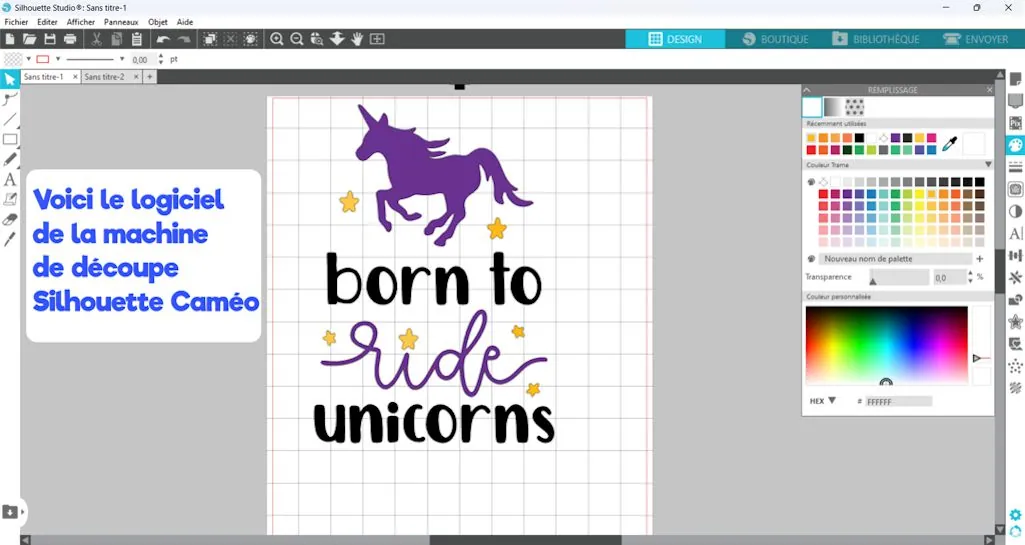The image size is (1025, 545).
Task: Pick the rectangle shape tool
Action: coord(10,140)
